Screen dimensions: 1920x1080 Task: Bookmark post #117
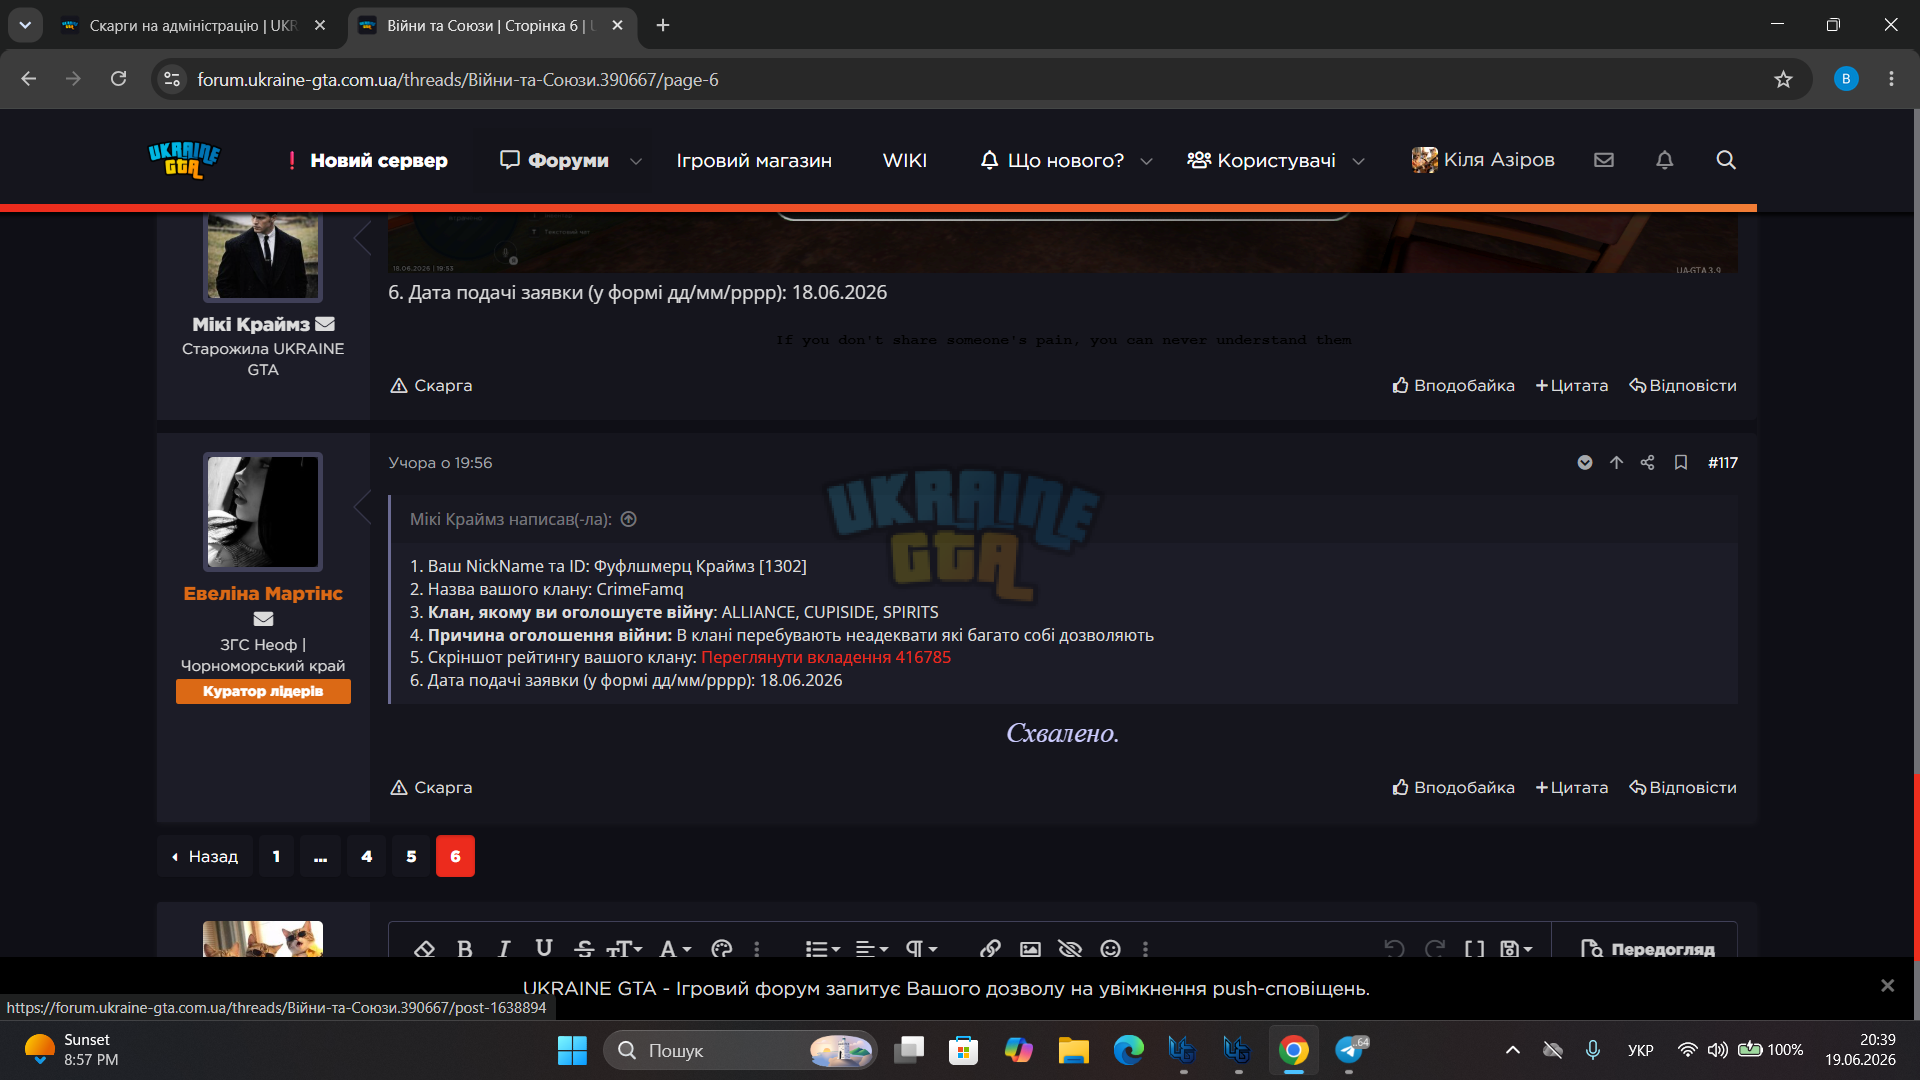1681,462
